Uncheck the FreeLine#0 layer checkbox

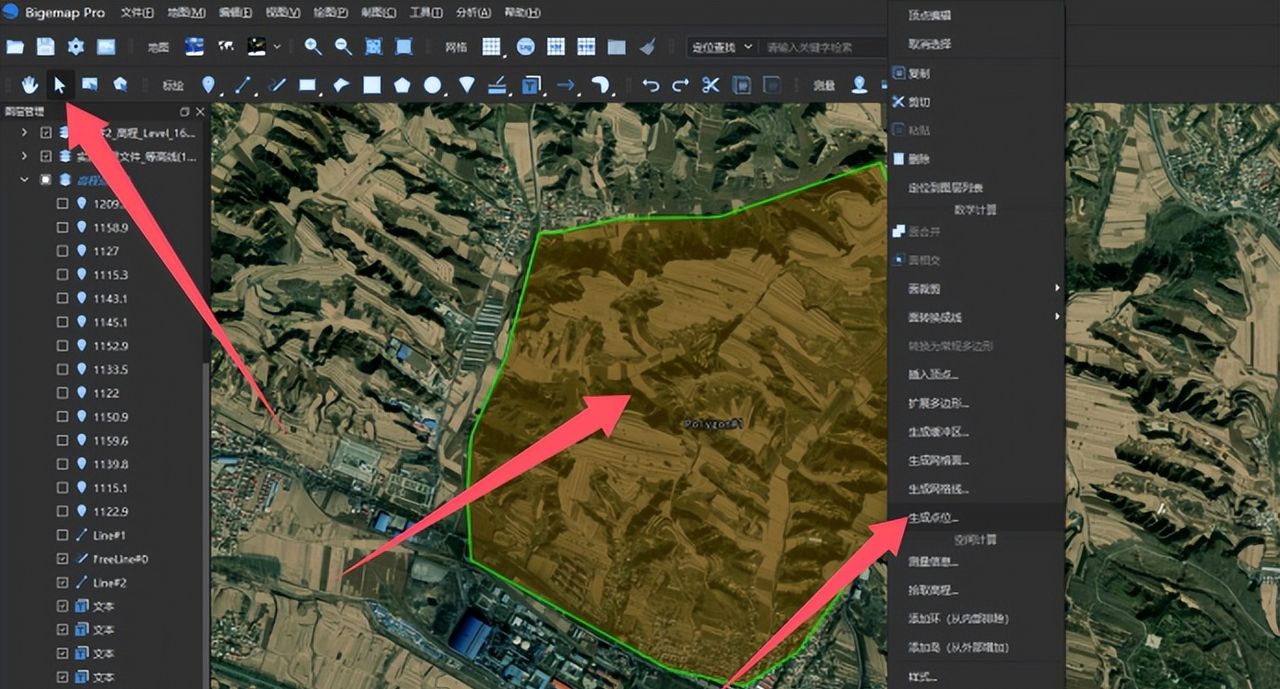[63, 559]
